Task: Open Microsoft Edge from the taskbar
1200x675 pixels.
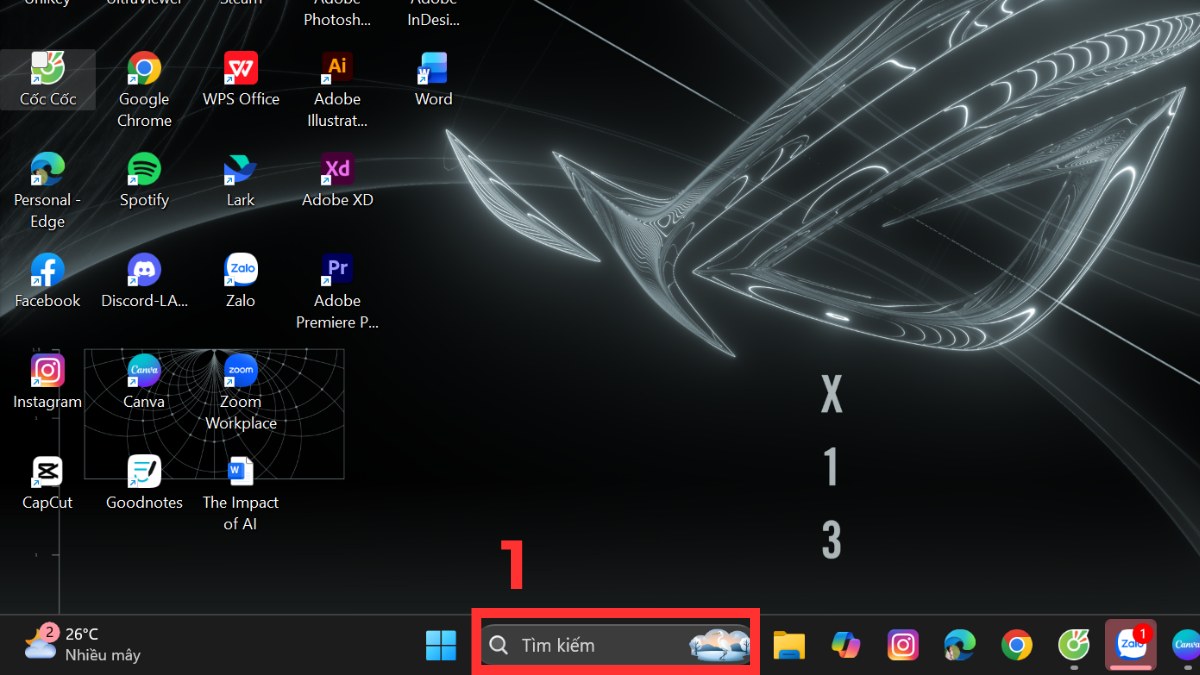Action: [960, 645]
